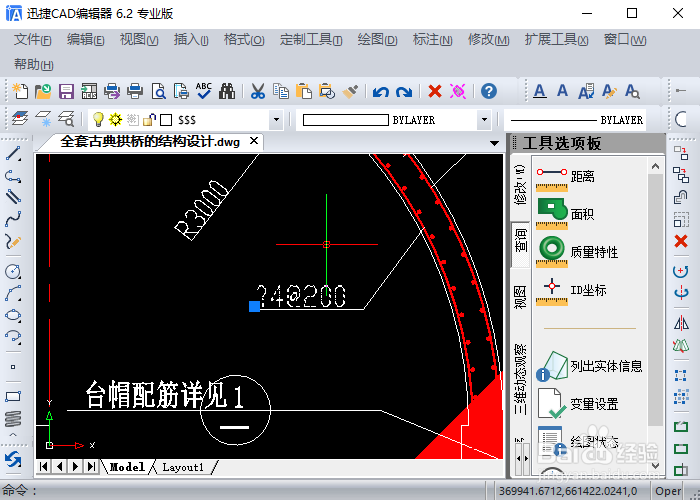This screenshot has height=500, width=700.
Task: Click the 变量设置 tool
Action: click(577, 404)
